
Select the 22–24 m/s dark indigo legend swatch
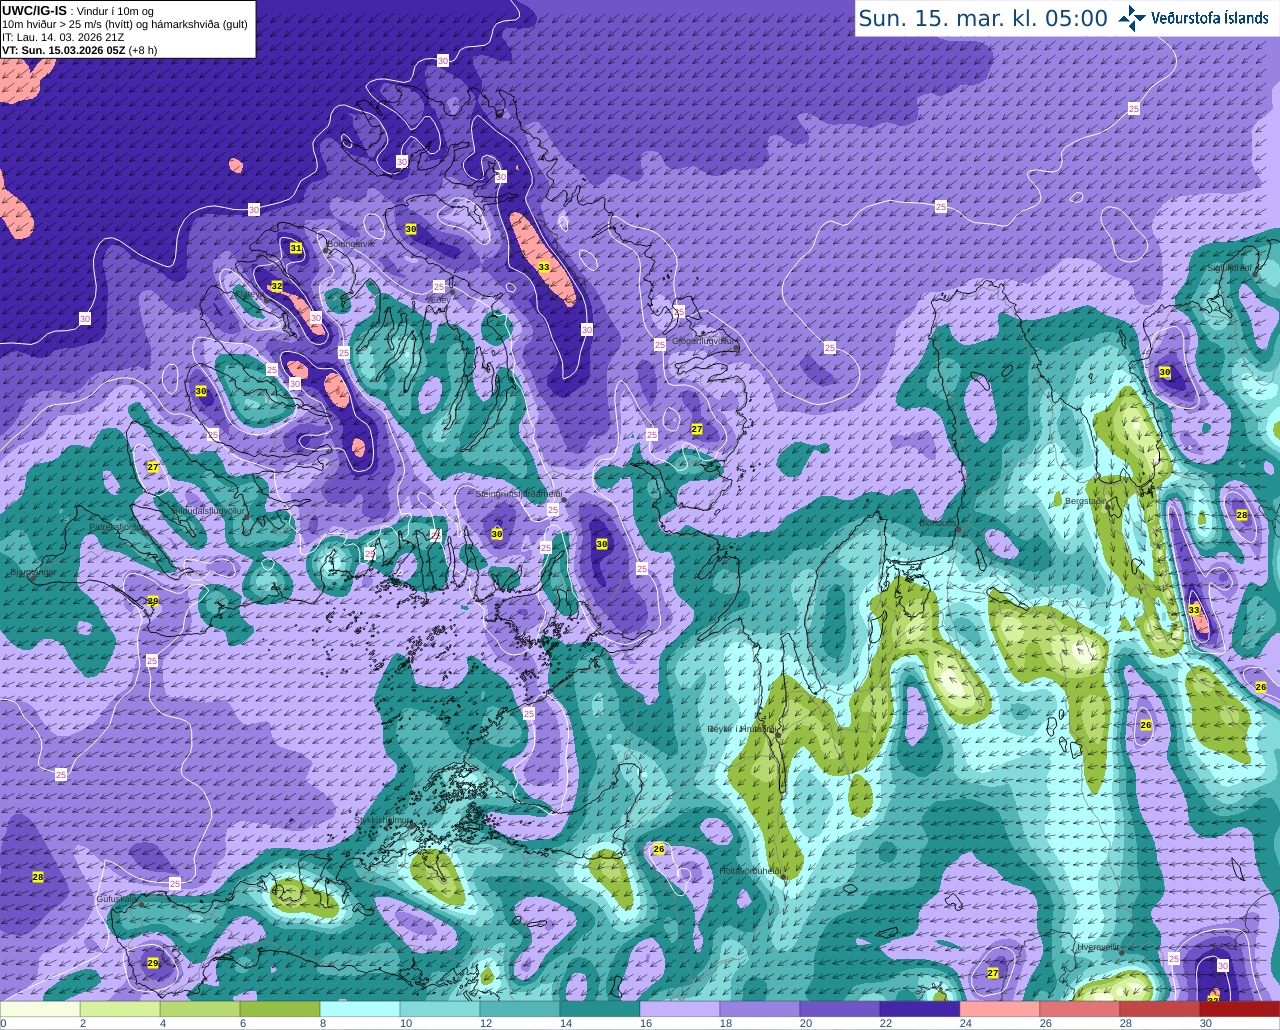(x=920, y=1009)
